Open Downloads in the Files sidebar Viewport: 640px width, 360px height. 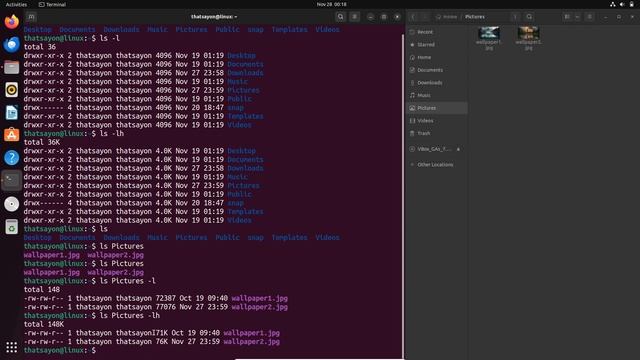437,82
